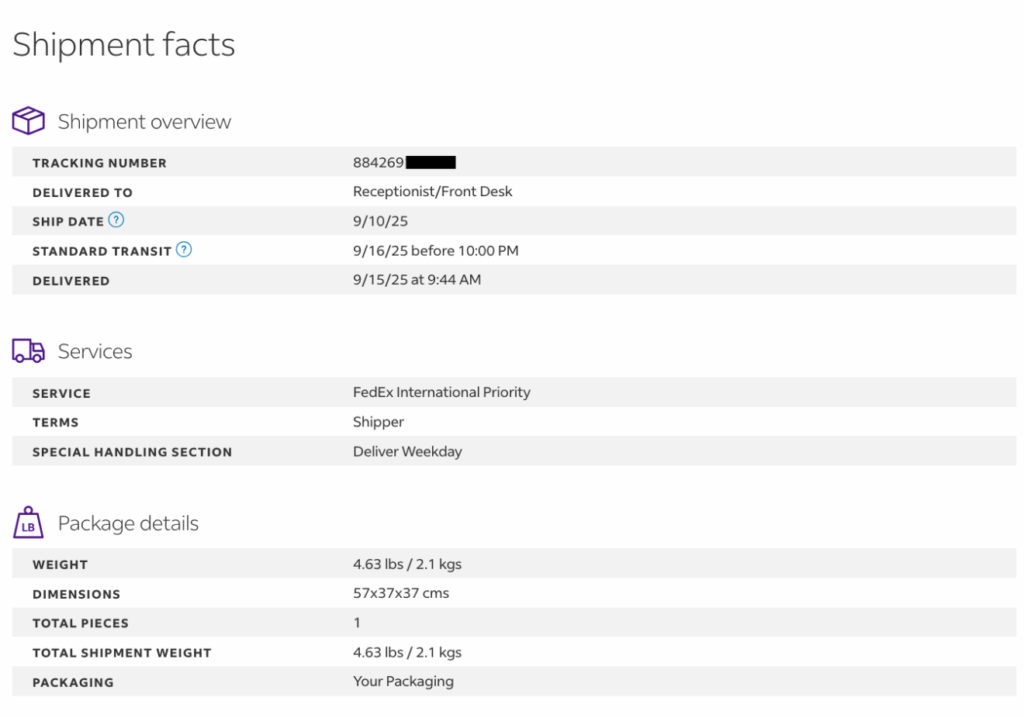Image resolution: width=1024 pixels, height=718 pixels.
Task: Click the Shipment facts page heading
Action: click(x=124, y=45)
